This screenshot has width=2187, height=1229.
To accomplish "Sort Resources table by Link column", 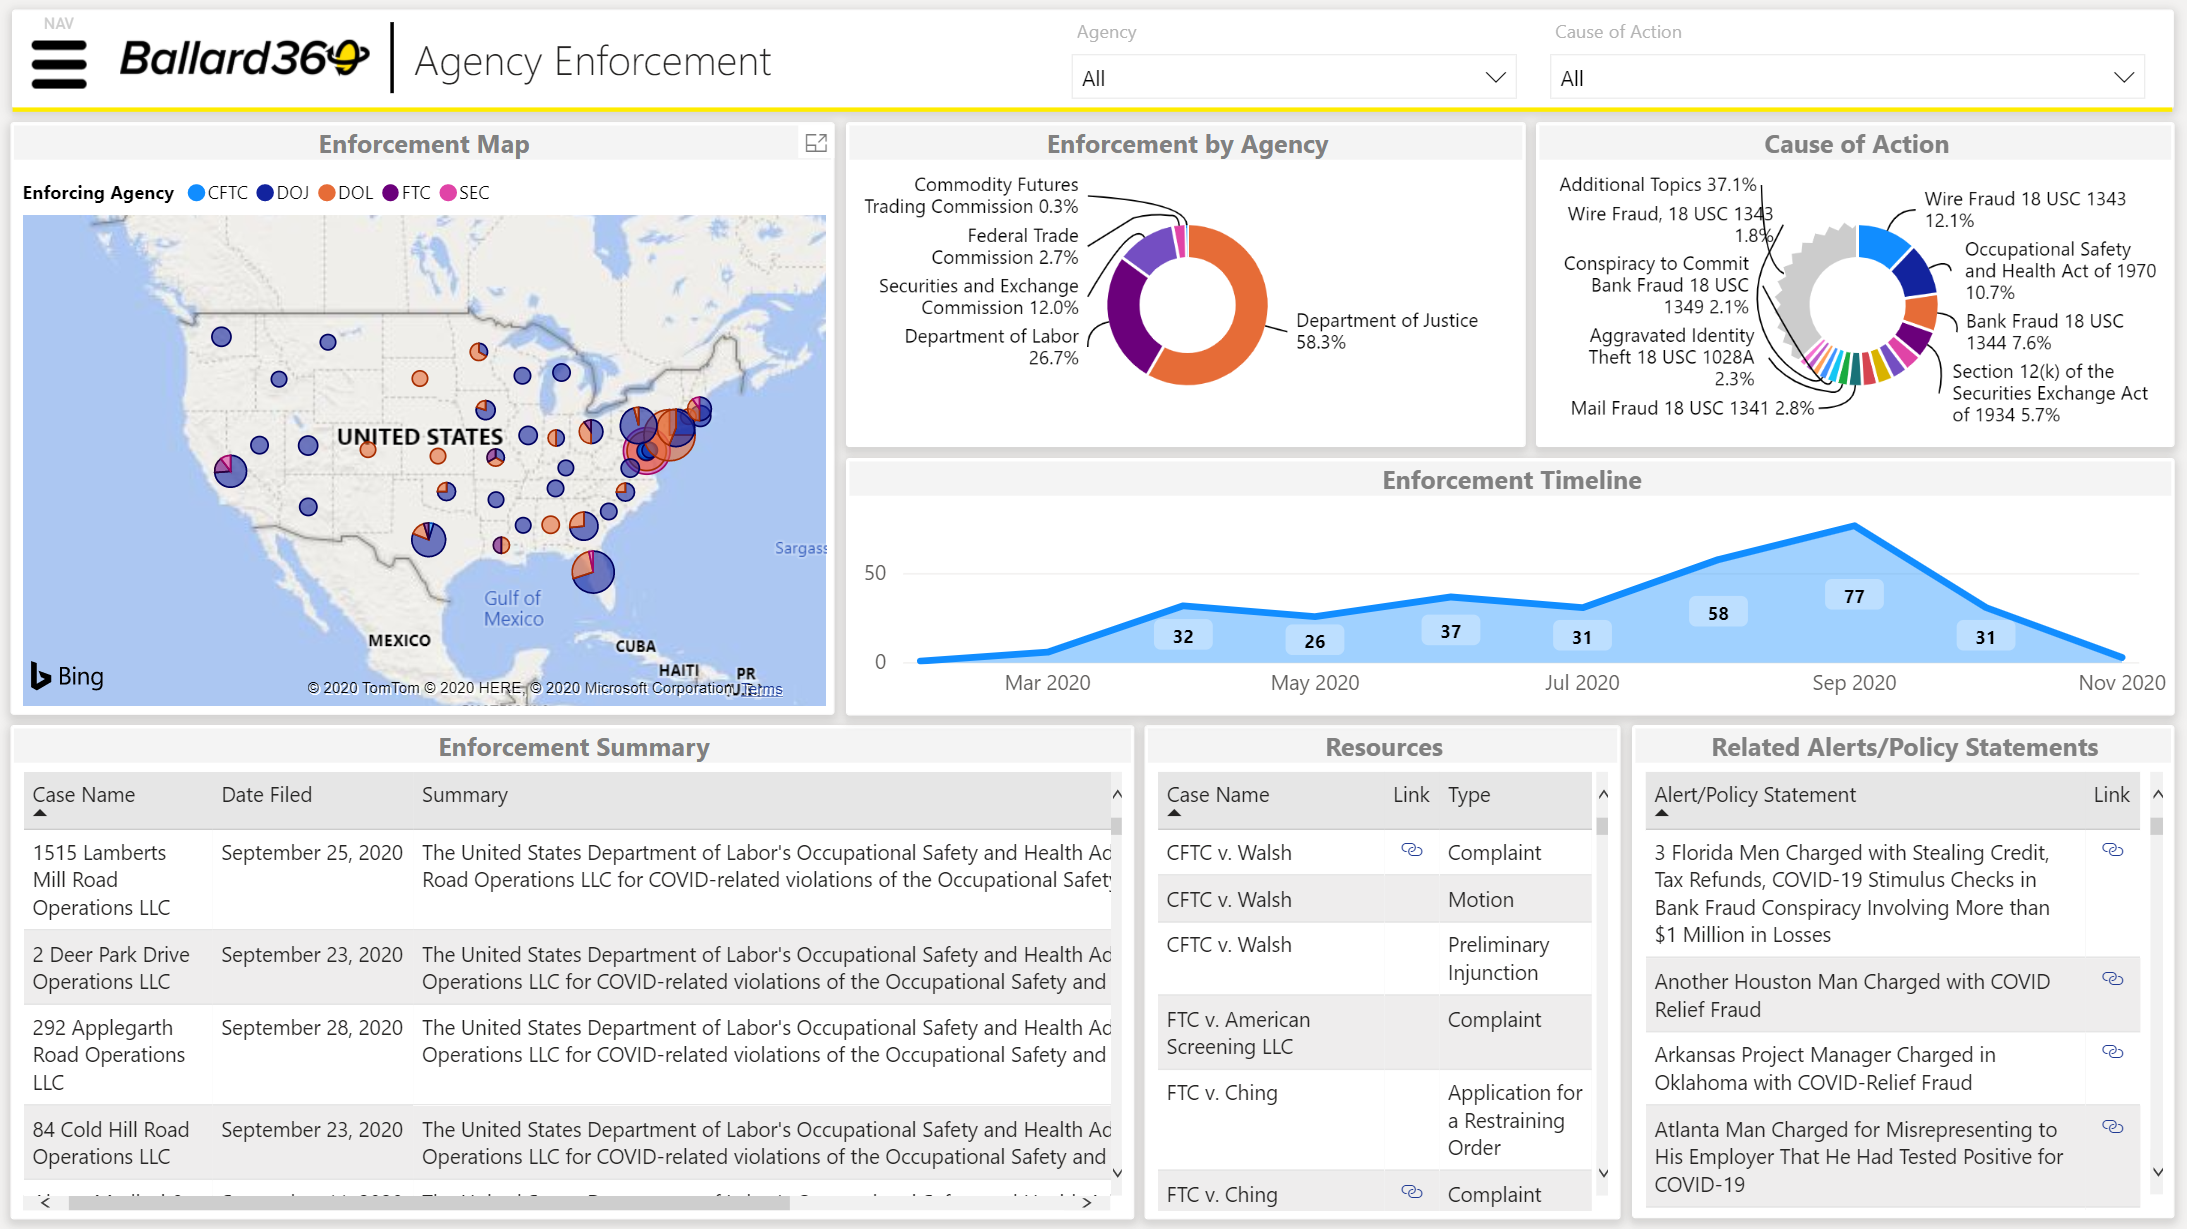I will point(1411,795).
